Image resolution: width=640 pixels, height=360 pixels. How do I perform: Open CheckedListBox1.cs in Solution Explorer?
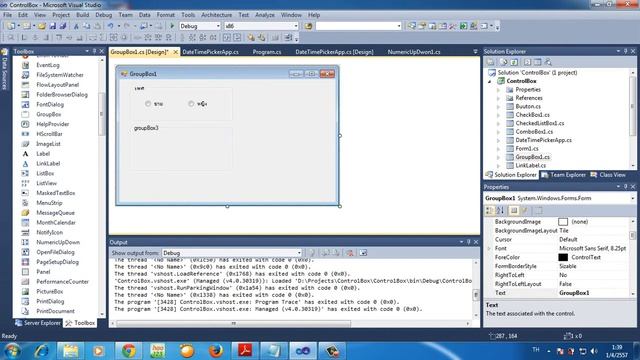[540, 123]
